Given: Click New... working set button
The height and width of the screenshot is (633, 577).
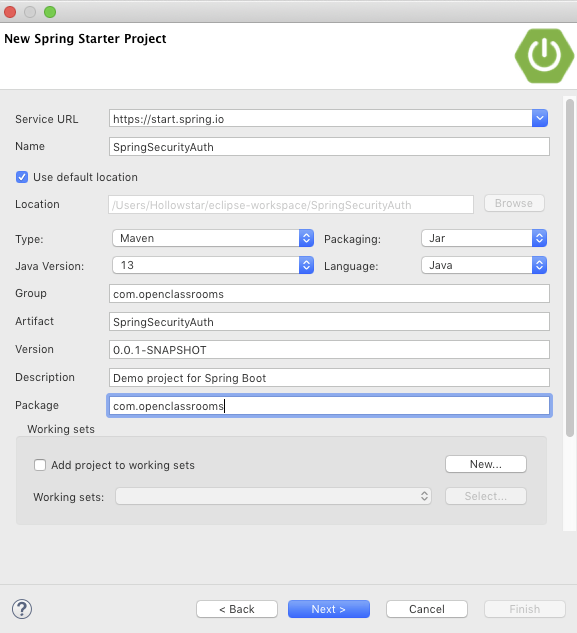Looking at the screenshot, I should 486,464.
